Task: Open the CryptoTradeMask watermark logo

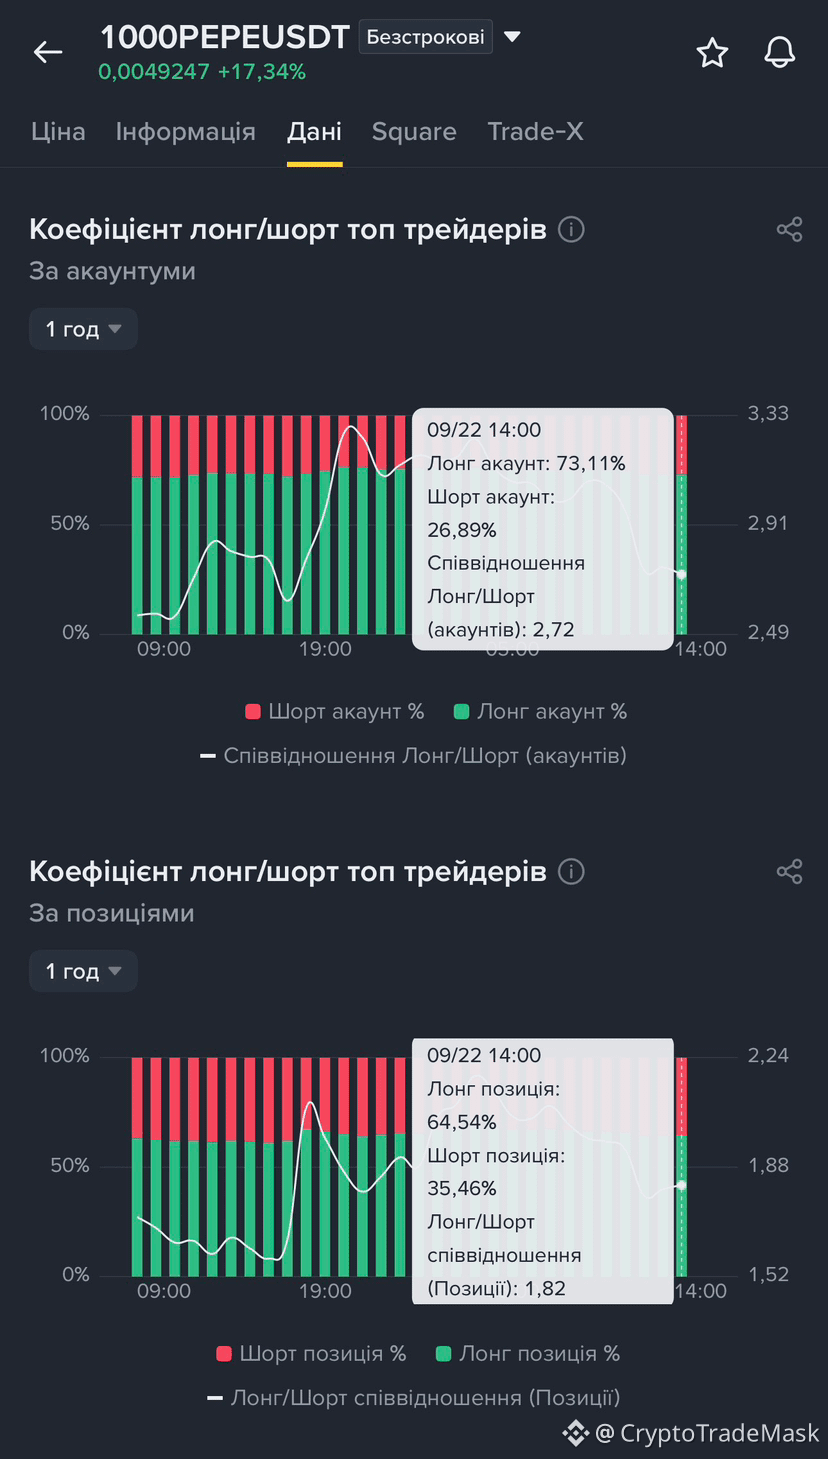Action: [575, 1433]
